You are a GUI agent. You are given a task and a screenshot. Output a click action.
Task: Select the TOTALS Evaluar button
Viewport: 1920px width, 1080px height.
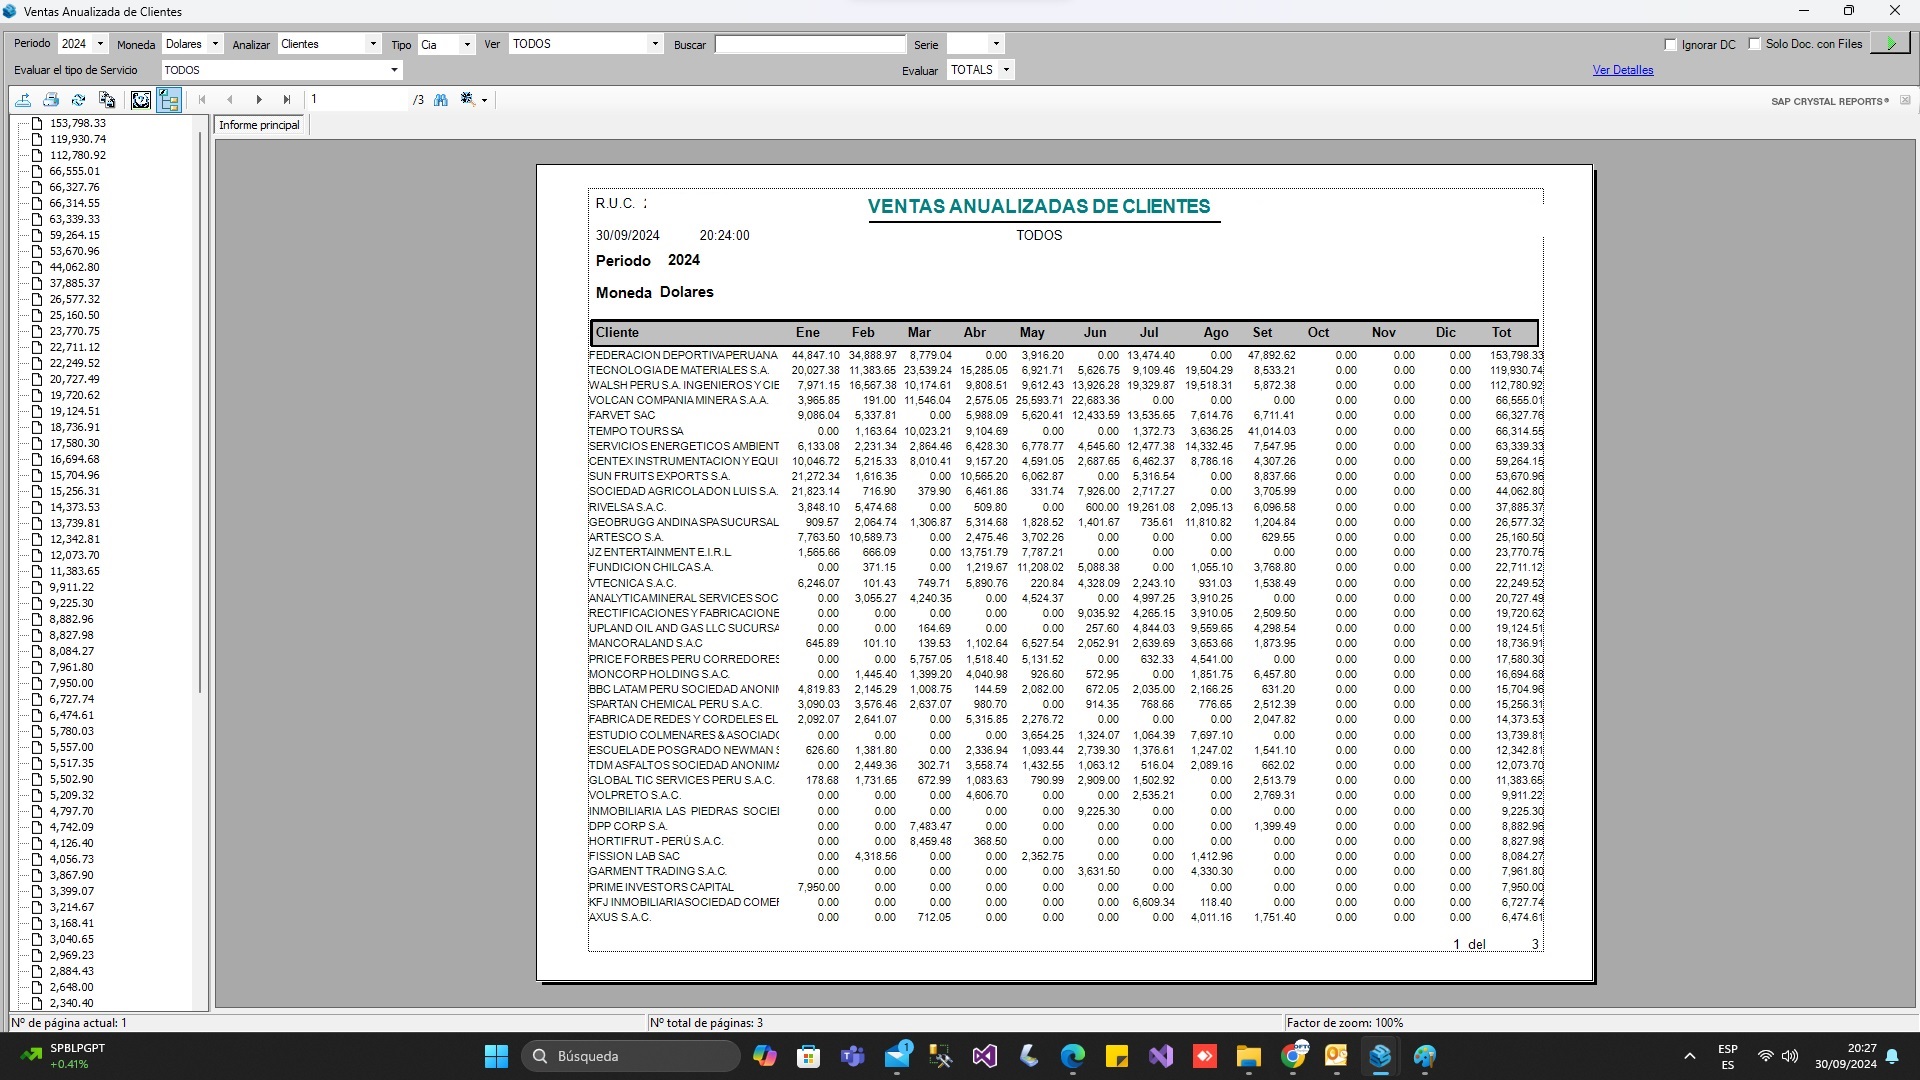click(979, 70)
